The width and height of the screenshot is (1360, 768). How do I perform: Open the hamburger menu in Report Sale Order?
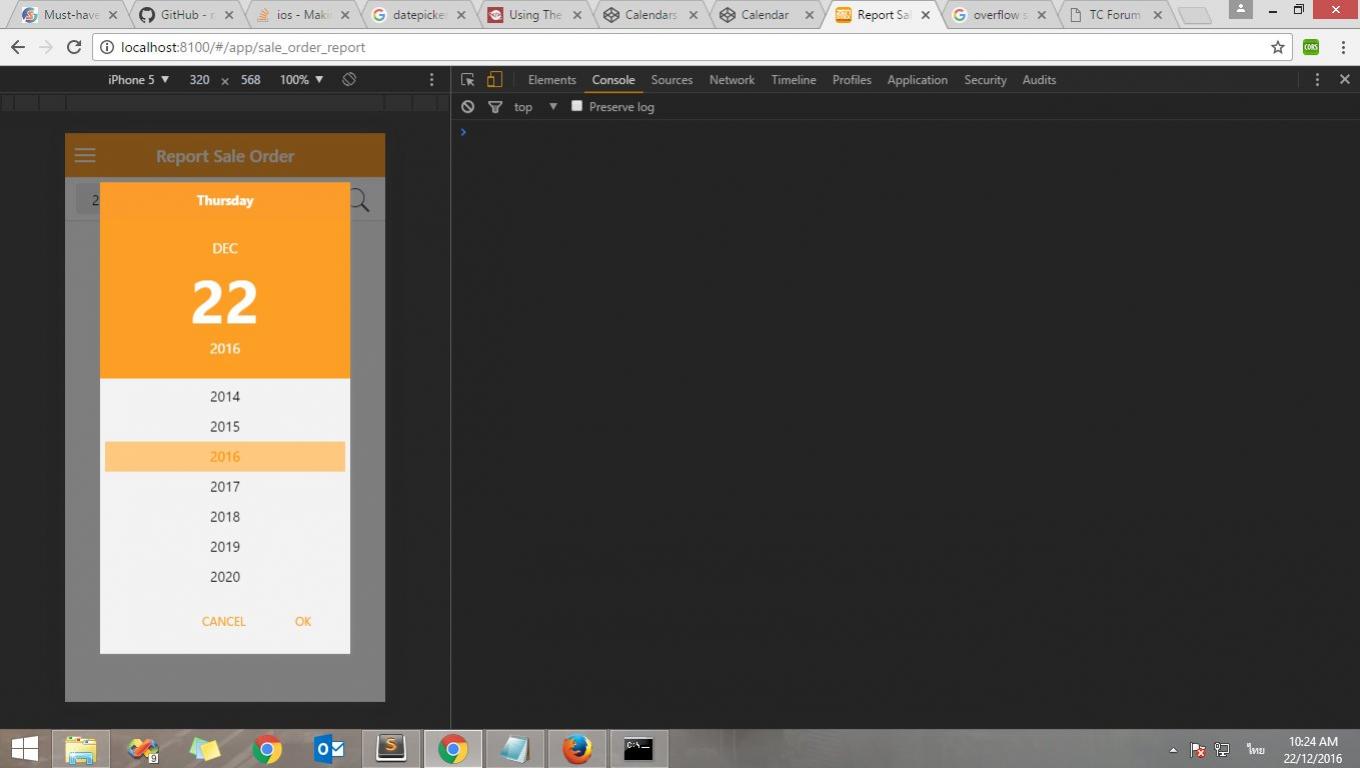point(85,155)
